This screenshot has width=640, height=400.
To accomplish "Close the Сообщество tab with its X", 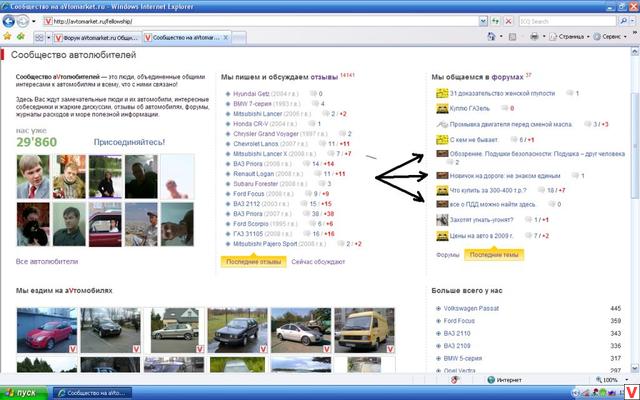I will pos(226,38).
